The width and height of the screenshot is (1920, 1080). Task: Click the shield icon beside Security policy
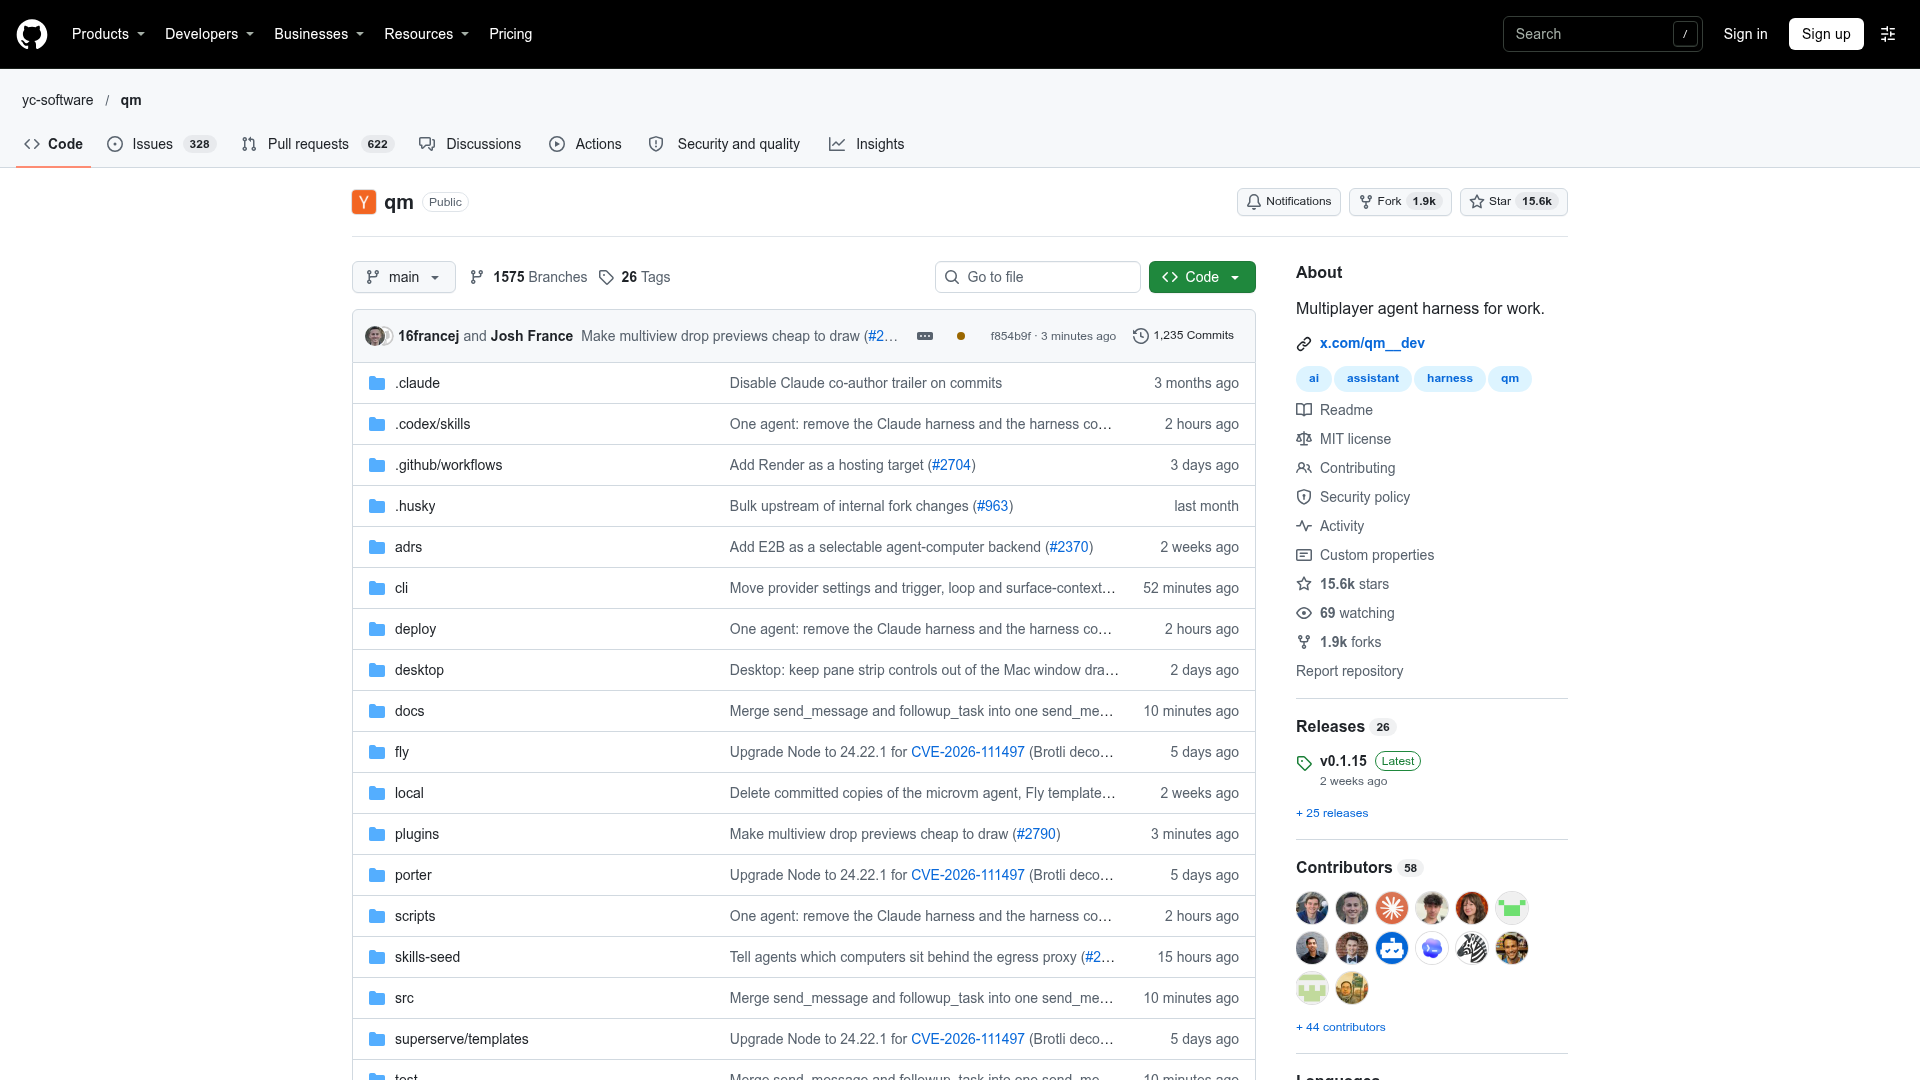(x=1304, y=497)
